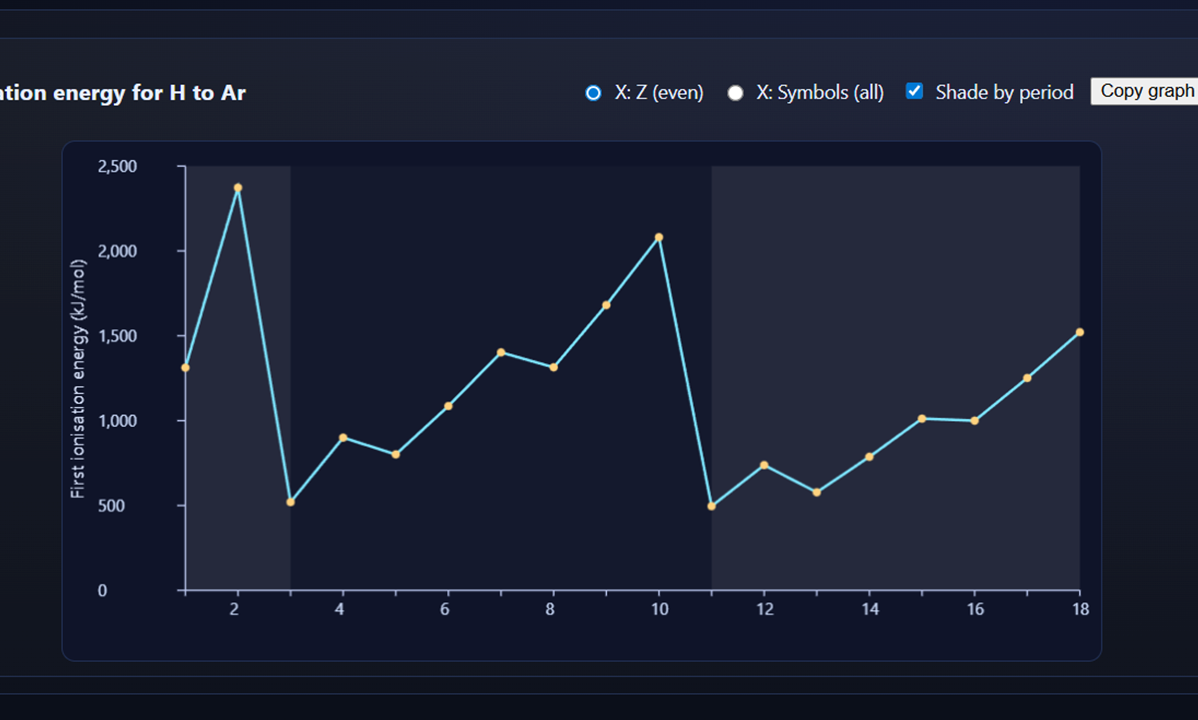Click the sodium data point at Z=11
The height and width of the screenshot is (720, 1198).
coord(712,505)
